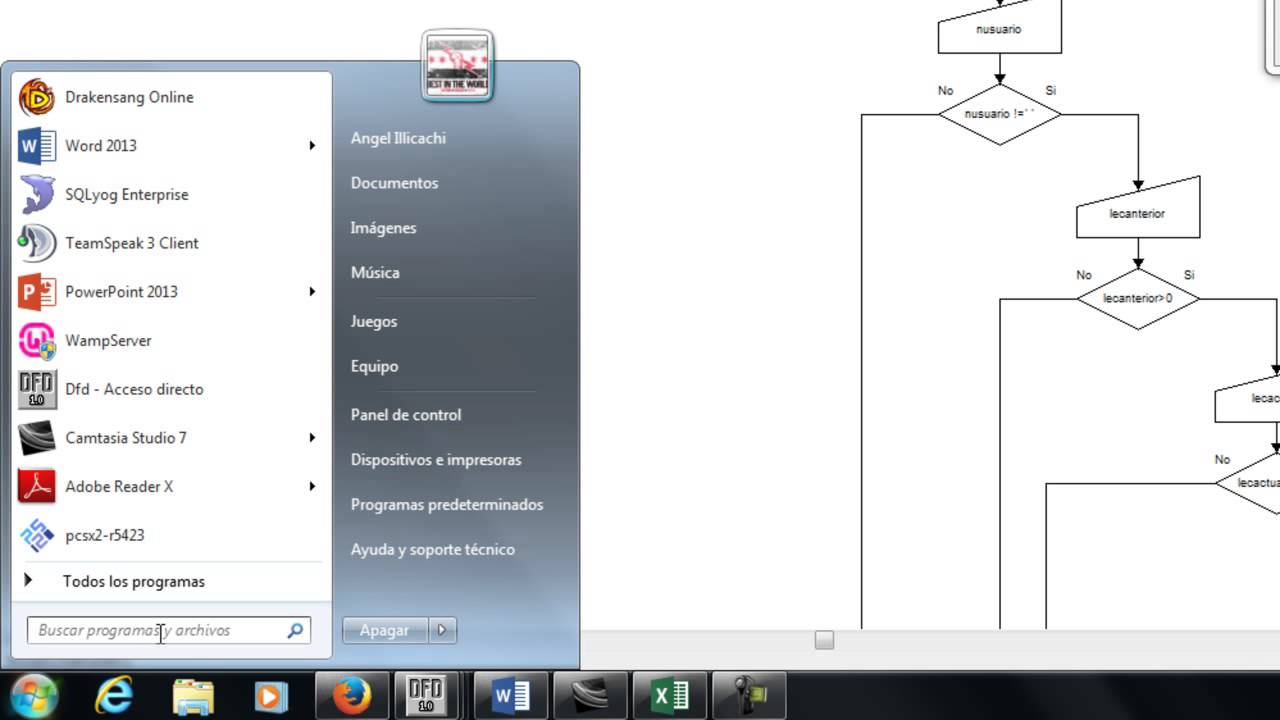The image size is (1280, 720).
Task: Open Windows Media Player from taskbar
Action: (271, 696)
